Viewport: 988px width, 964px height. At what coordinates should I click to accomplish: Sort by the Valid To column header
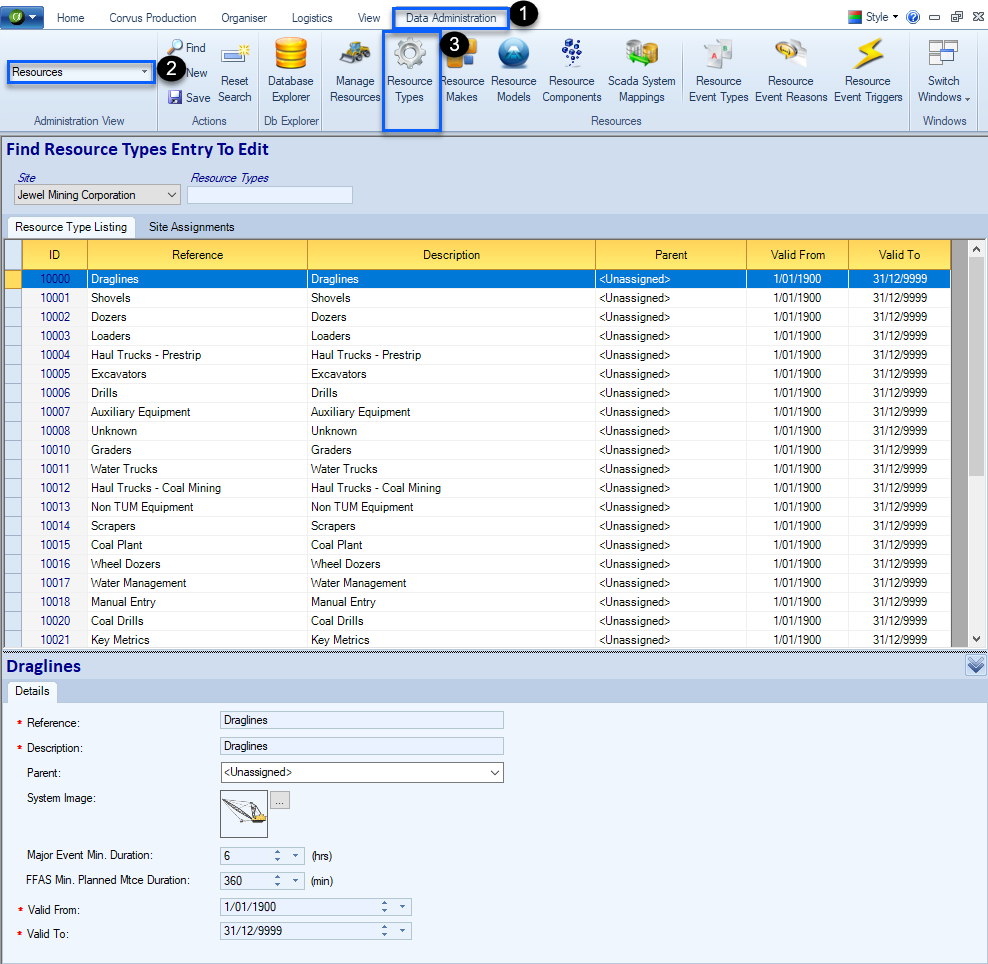899,255
